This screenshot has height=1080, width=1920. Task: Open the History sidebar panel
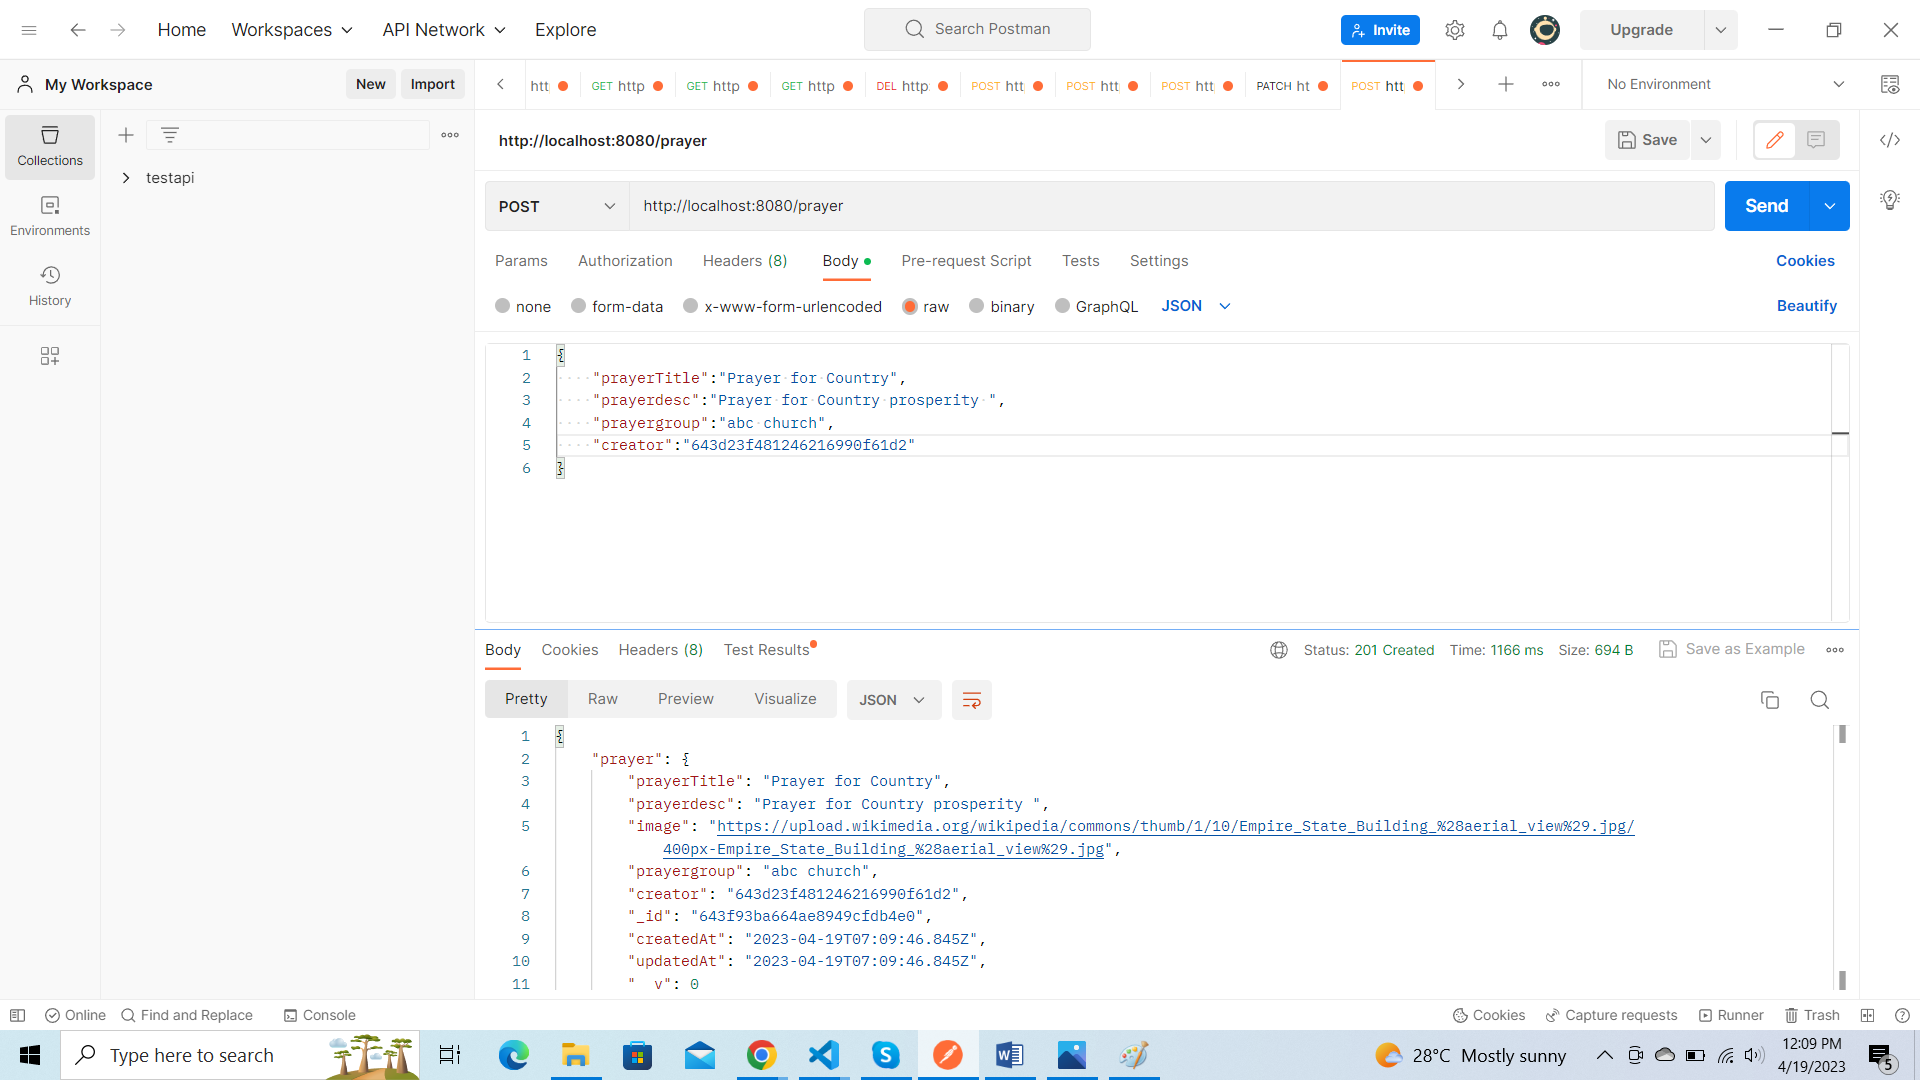click(x=50, y=286)
